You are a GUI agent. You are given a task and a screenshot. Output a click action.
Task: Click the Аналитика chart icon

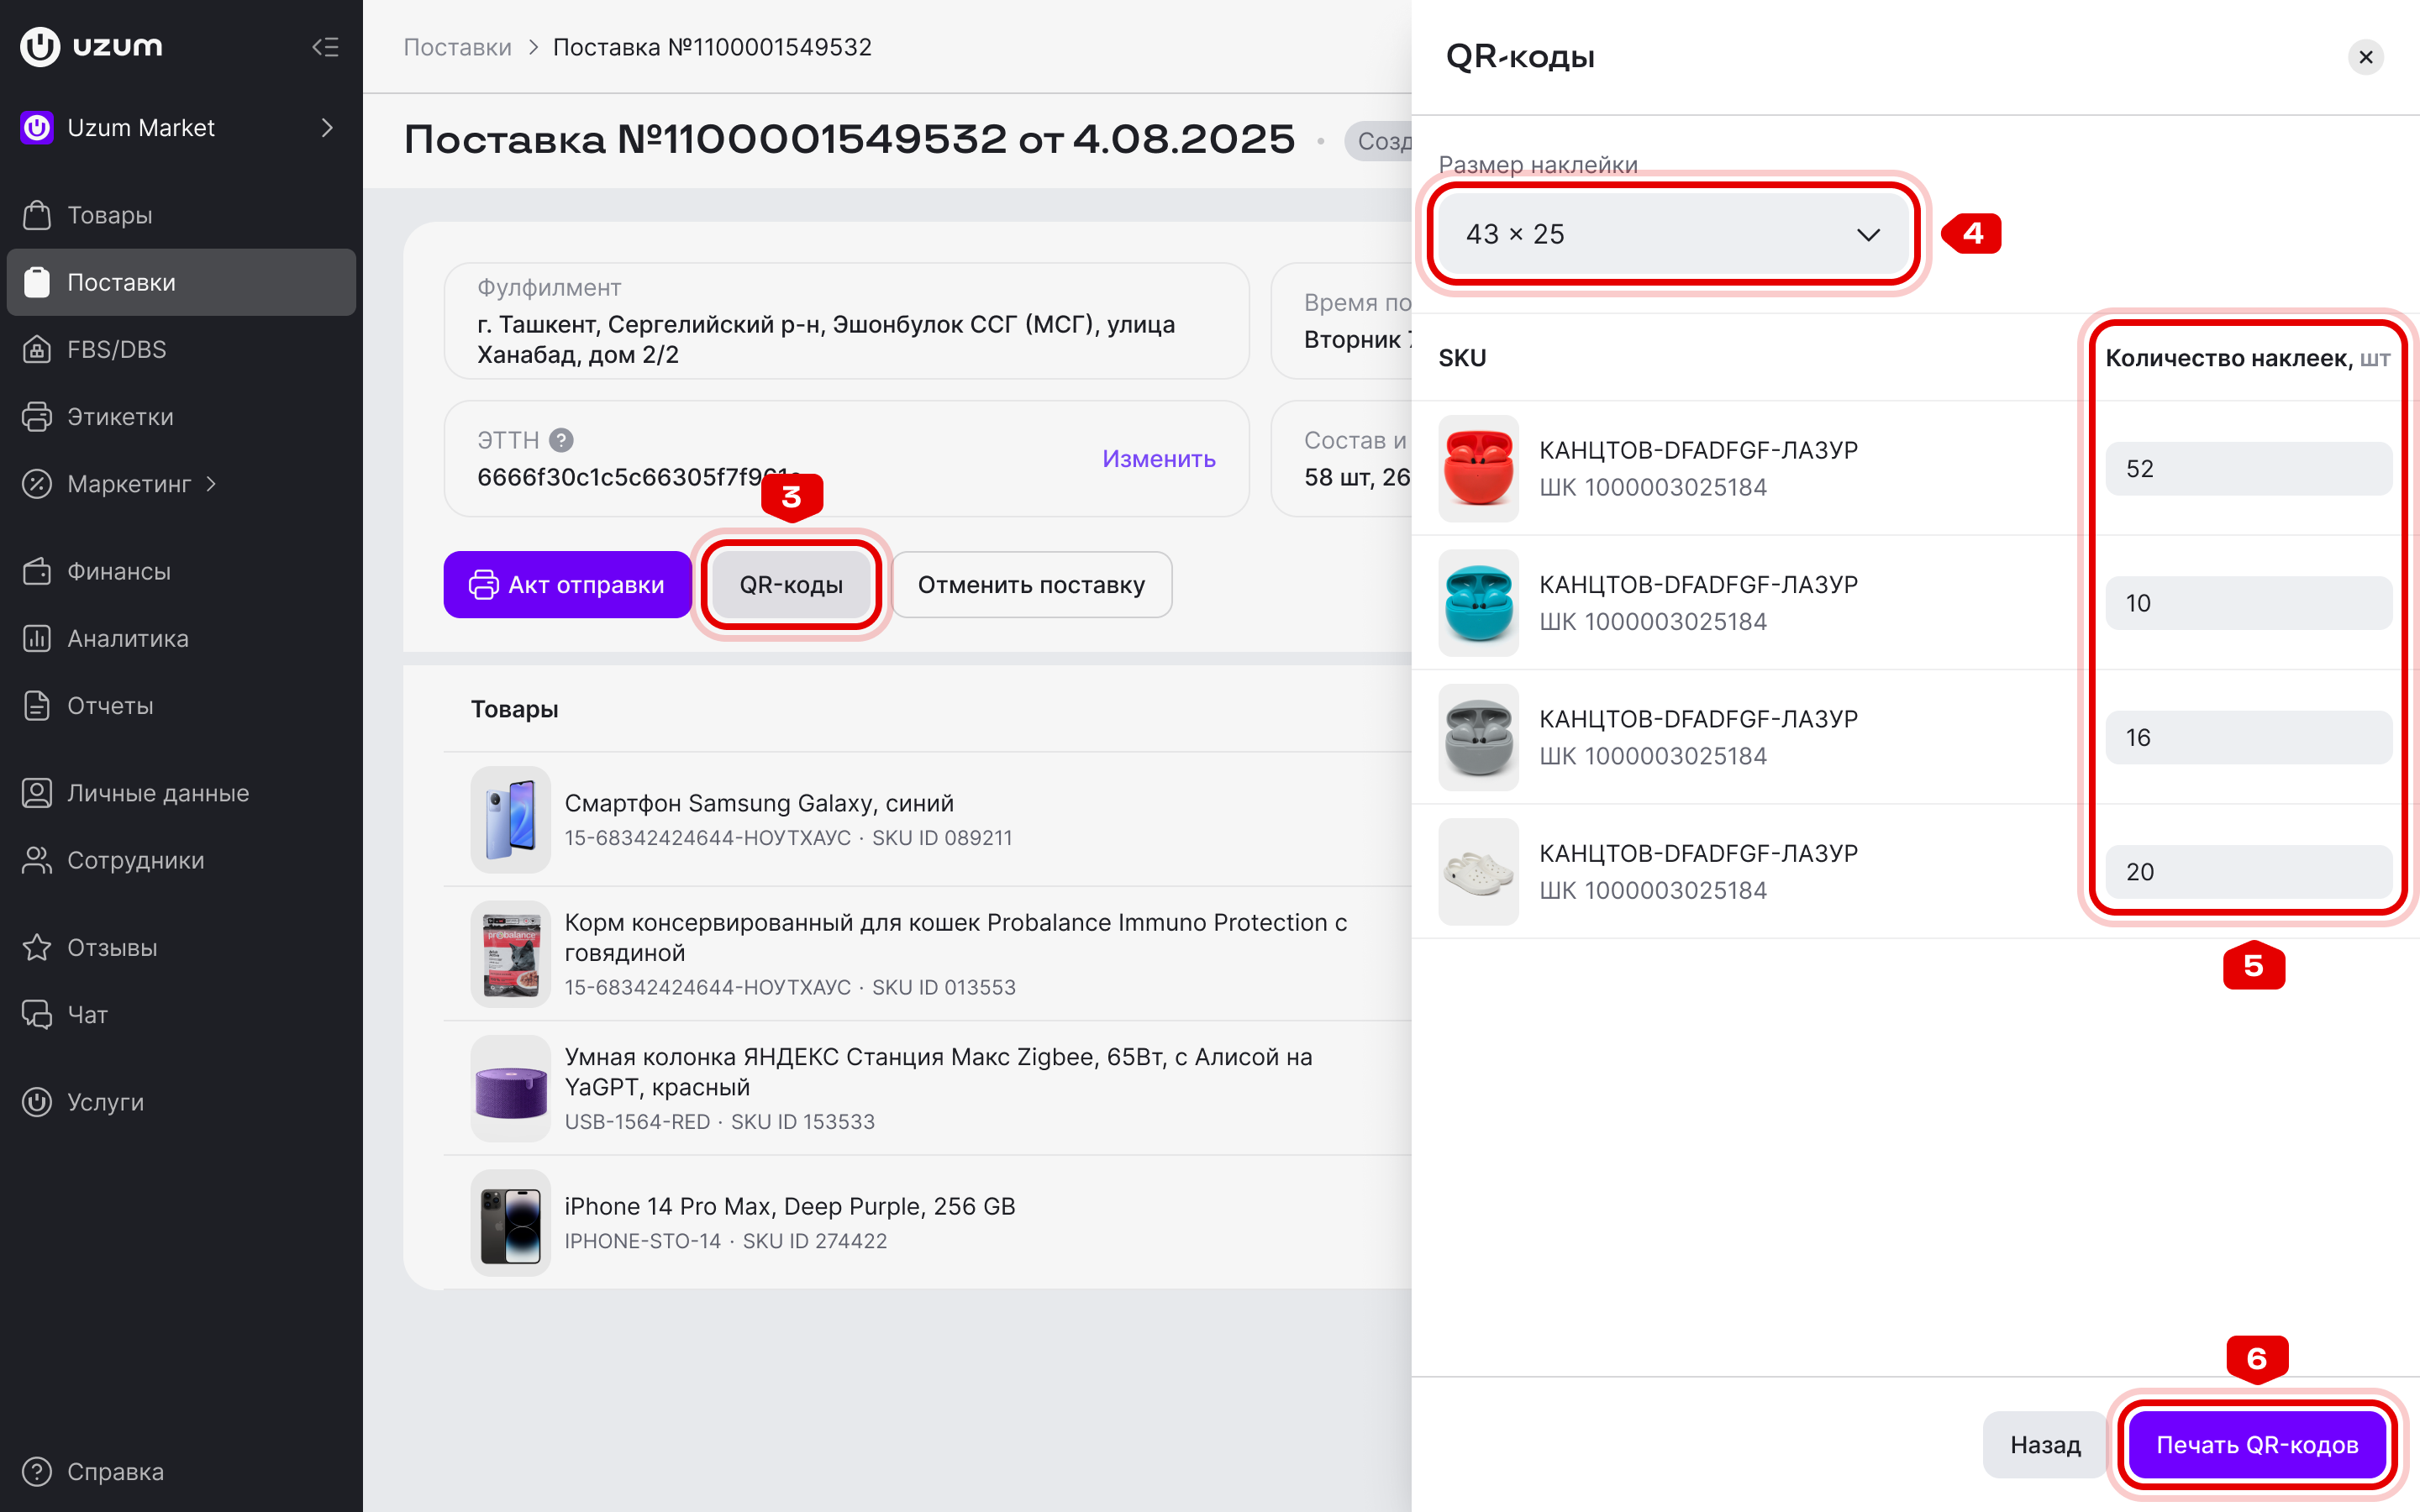37,638
